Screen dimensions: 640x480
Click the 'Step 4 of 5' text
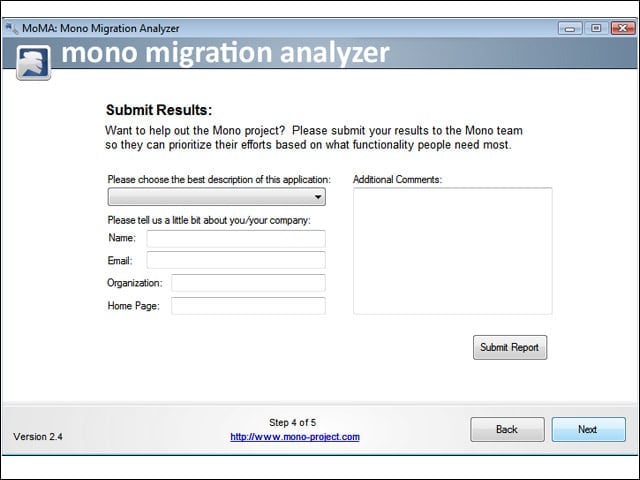coord(293,422)
